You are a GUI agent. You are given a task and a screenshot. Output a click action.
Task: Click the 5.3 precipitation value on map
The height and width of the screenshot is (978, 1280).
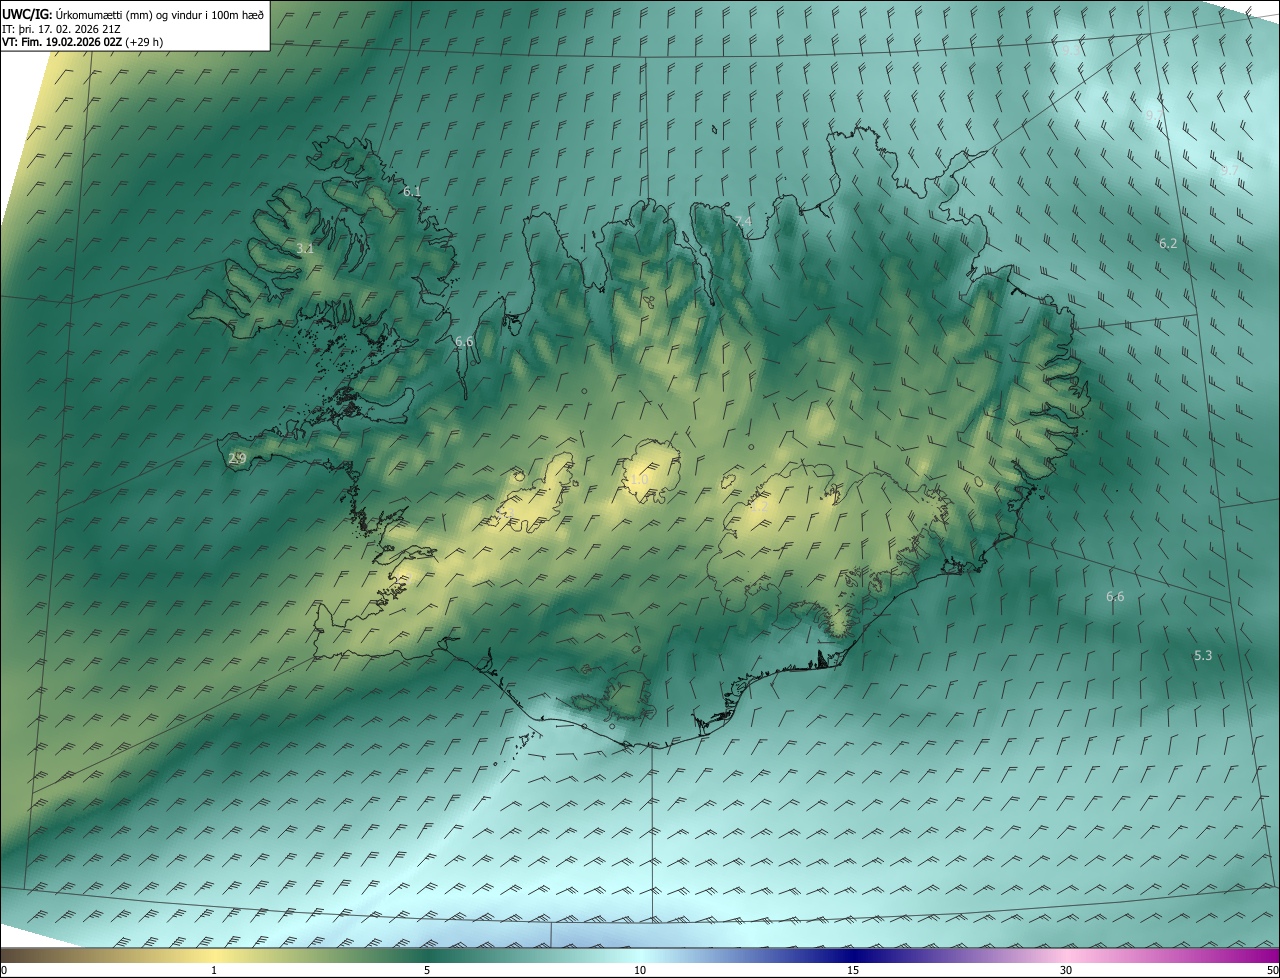[x=1203, y=655]
